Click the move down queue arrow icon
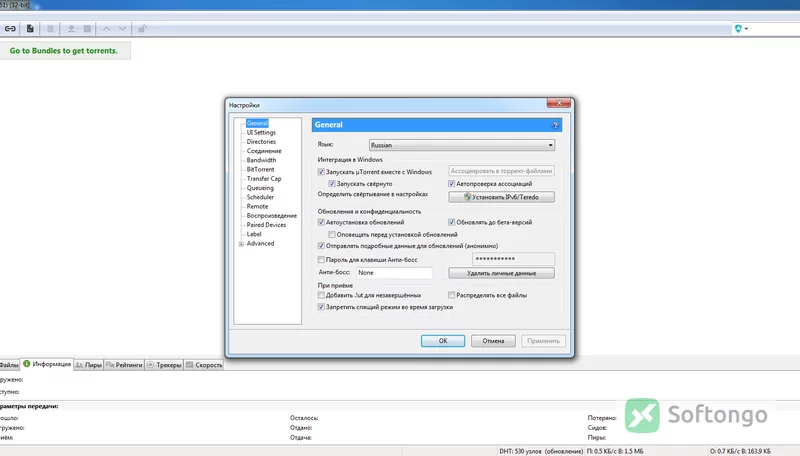This screenshot has height=456, width=800. (122, 29)
